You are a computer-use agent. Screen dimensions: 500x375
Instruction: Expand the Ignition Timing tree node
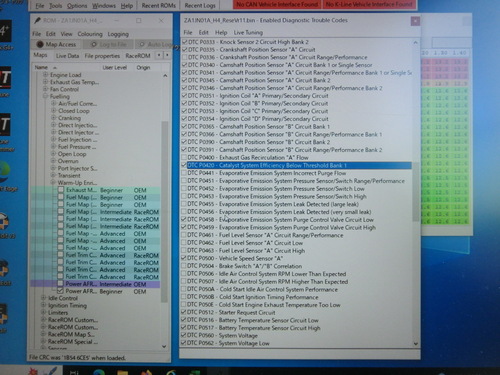[43, 305]
